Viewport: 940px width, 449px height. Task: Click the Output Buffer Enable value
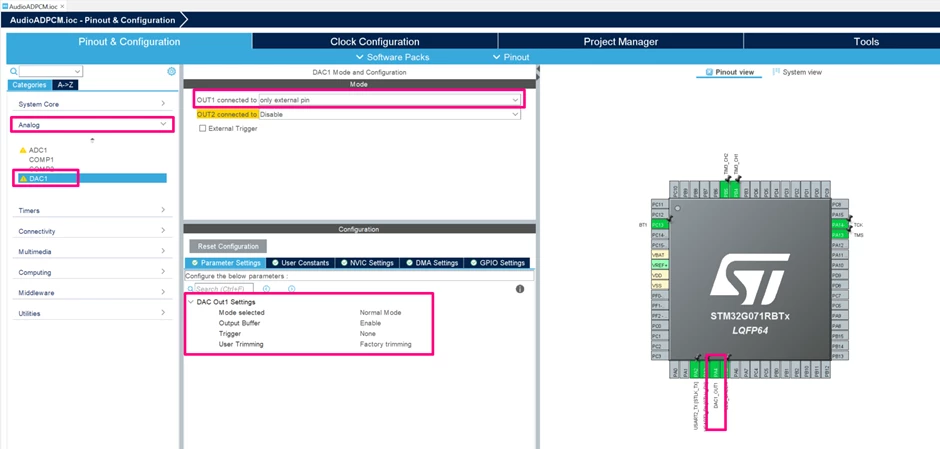[x=370, y=323]
